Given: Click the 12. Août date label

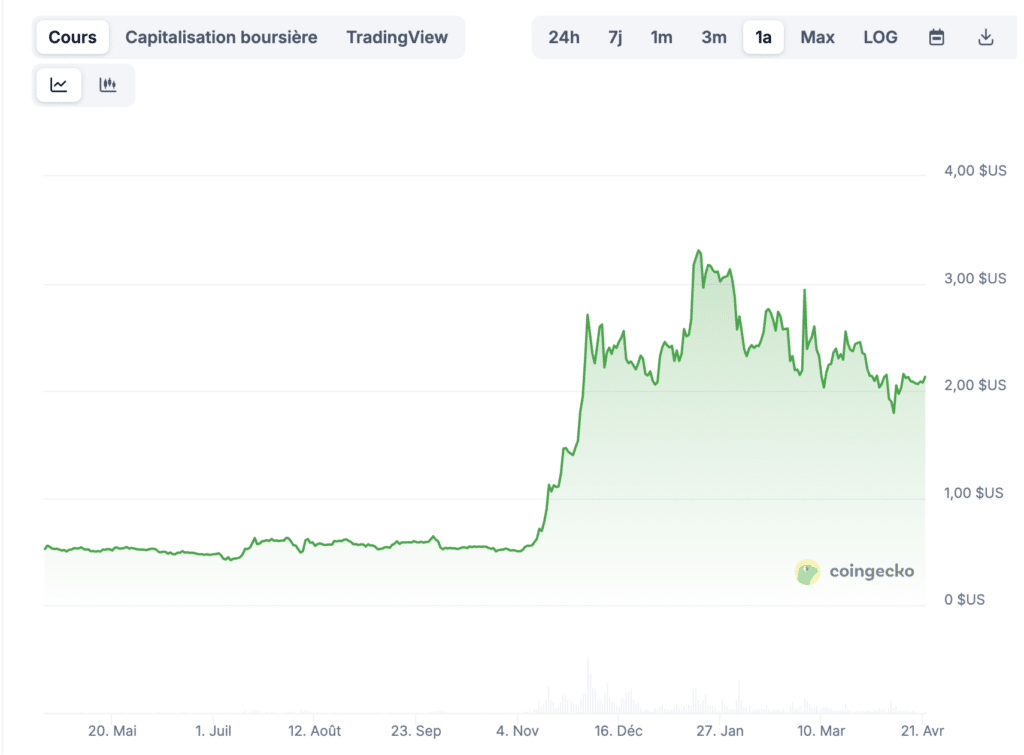Looking at the screenshot, I should 315,731.
